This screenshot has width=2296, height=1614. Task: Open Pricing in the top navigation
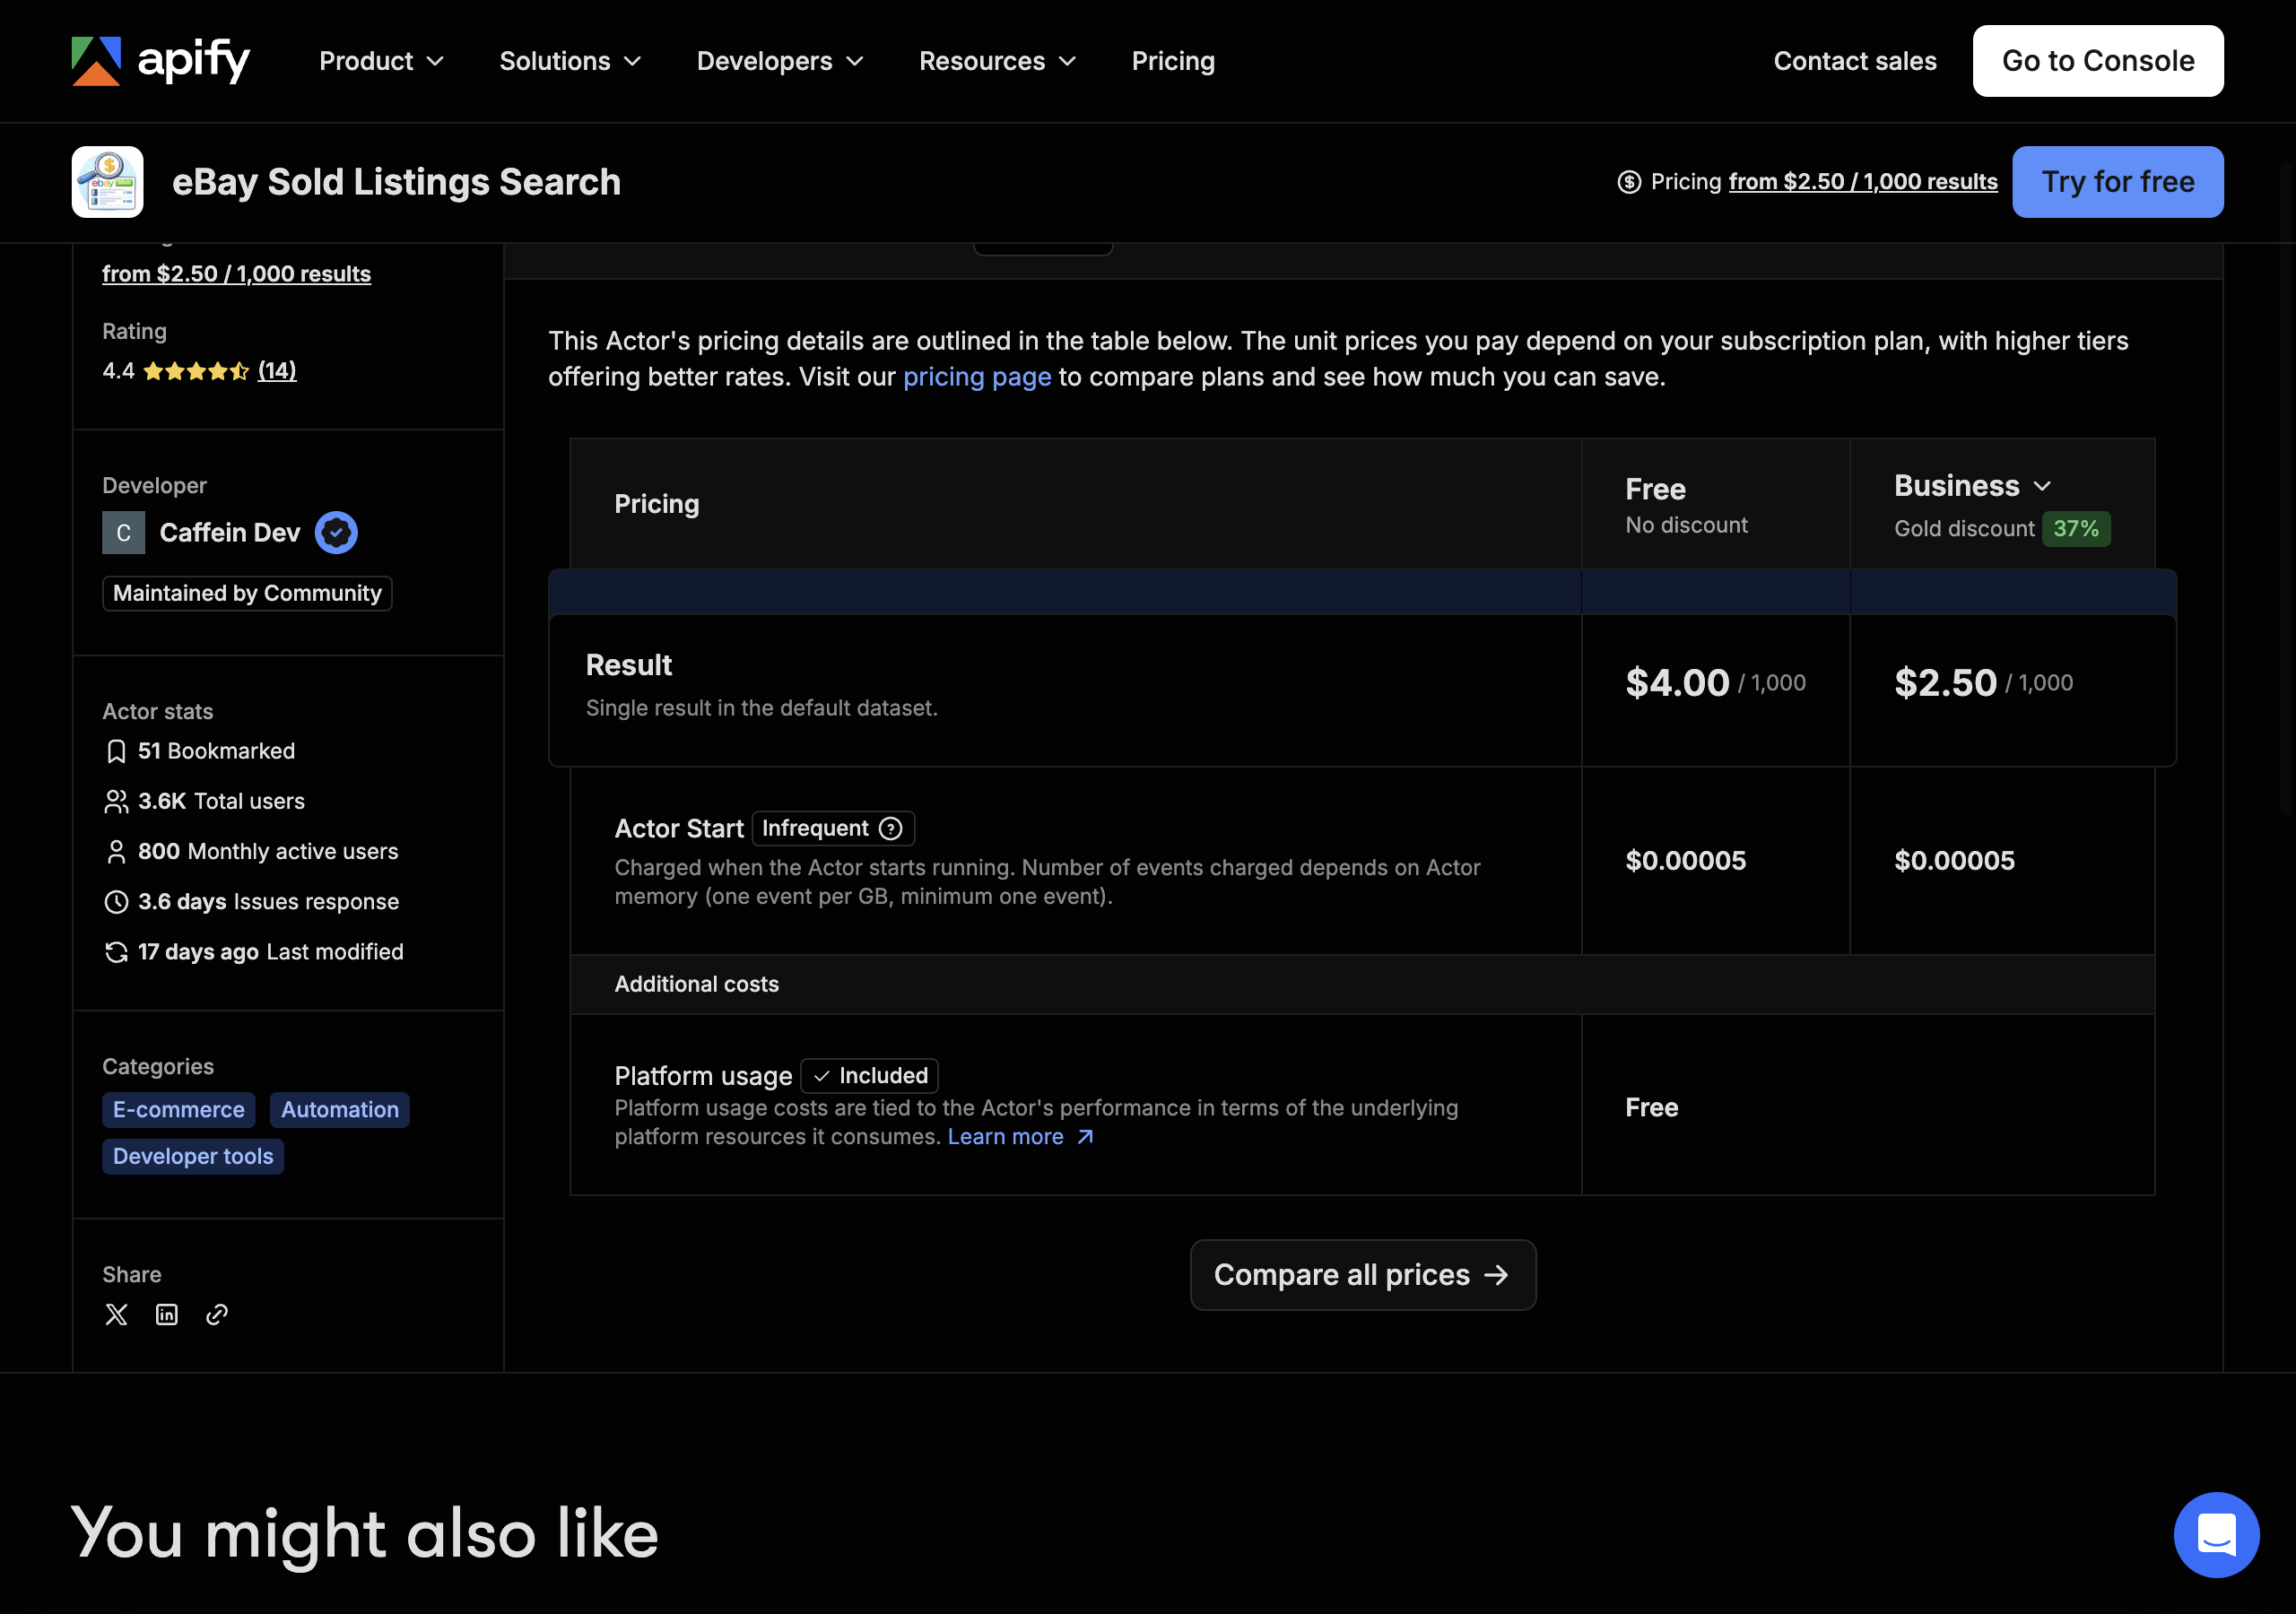point(1173,61)
